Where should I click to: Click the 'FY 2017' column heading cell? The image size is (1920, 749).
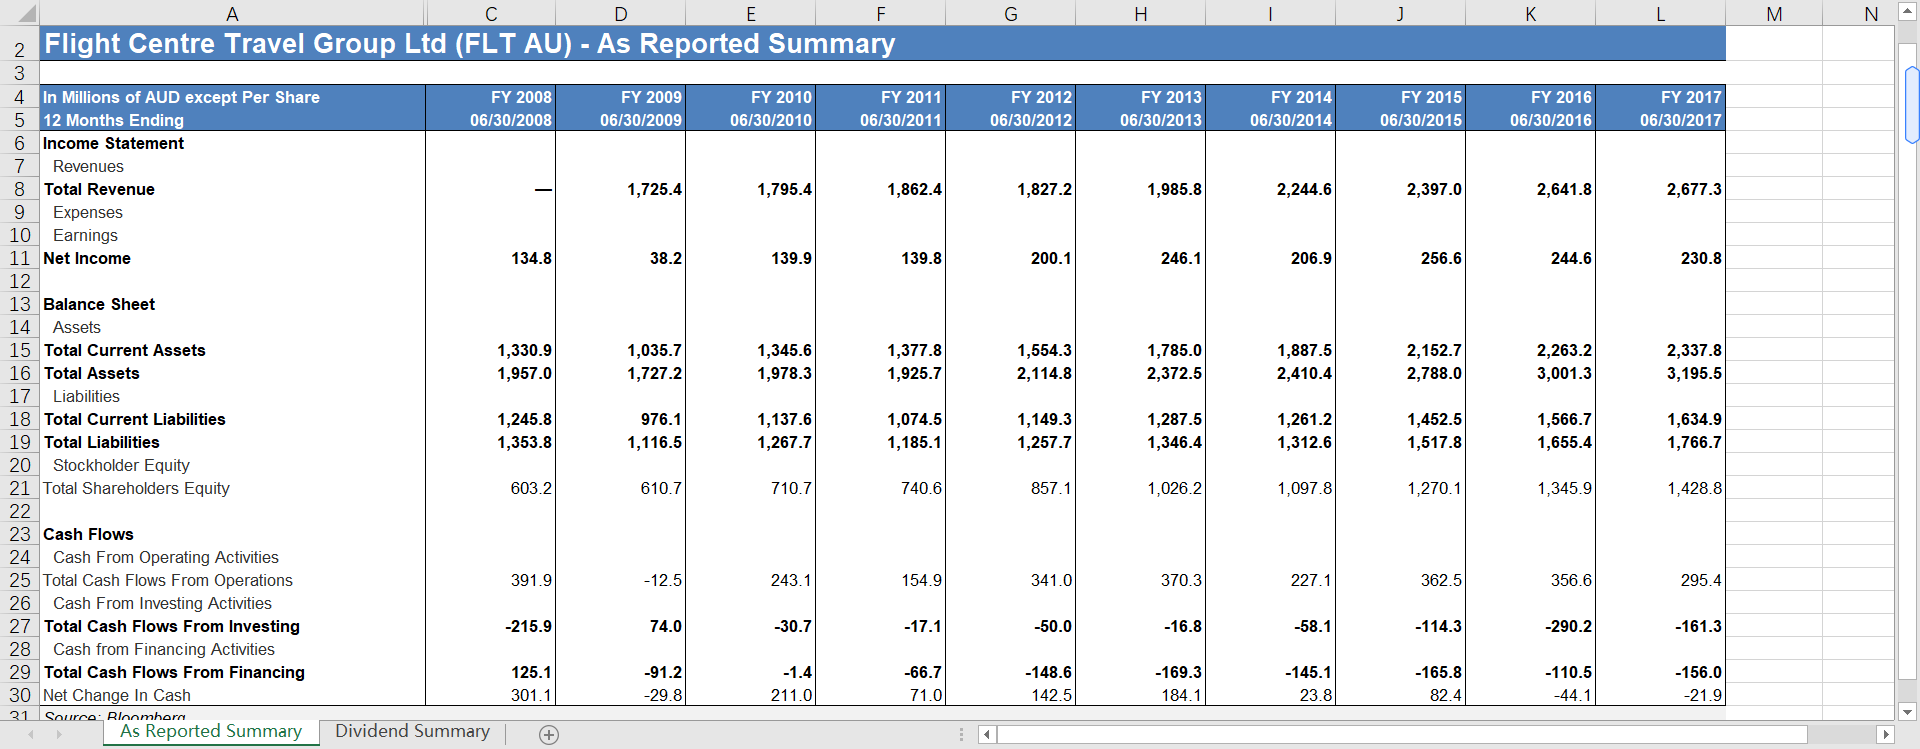(x=1661, y=97)
